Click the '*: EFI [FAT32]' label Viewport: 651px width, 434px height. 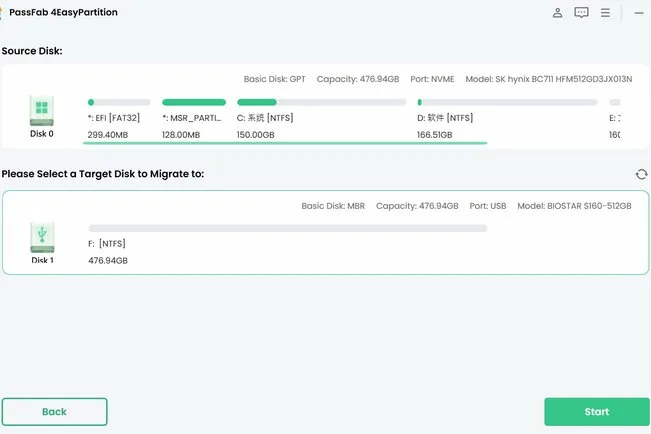coord(114,118)
